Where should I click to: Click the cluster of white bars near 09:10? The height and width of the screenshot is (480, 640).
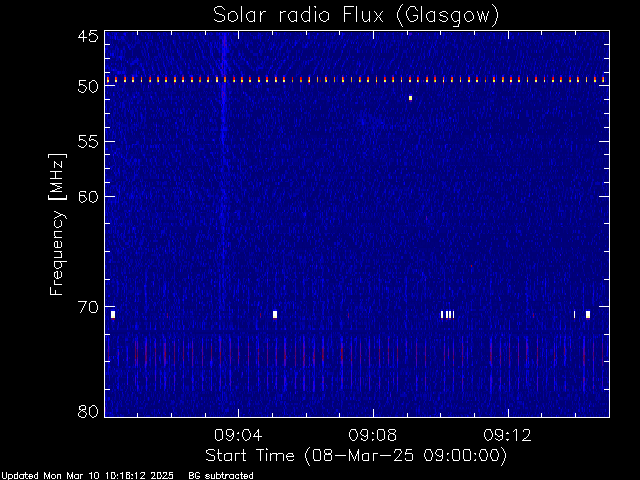pyautogui.click(x=447, y=314)
